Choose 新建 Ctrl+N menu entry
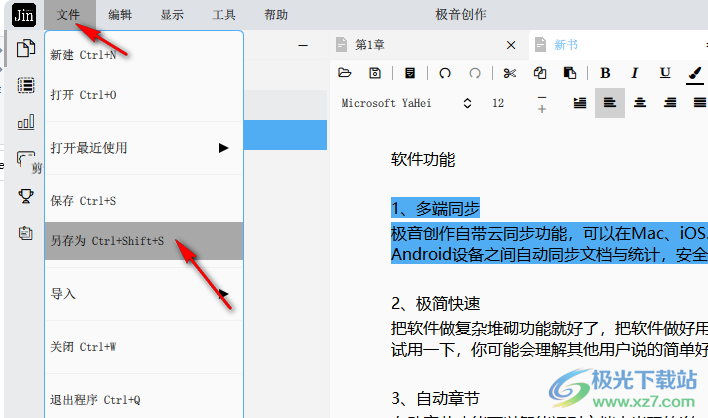Screen dimensions: 708x418 [144, 55]
